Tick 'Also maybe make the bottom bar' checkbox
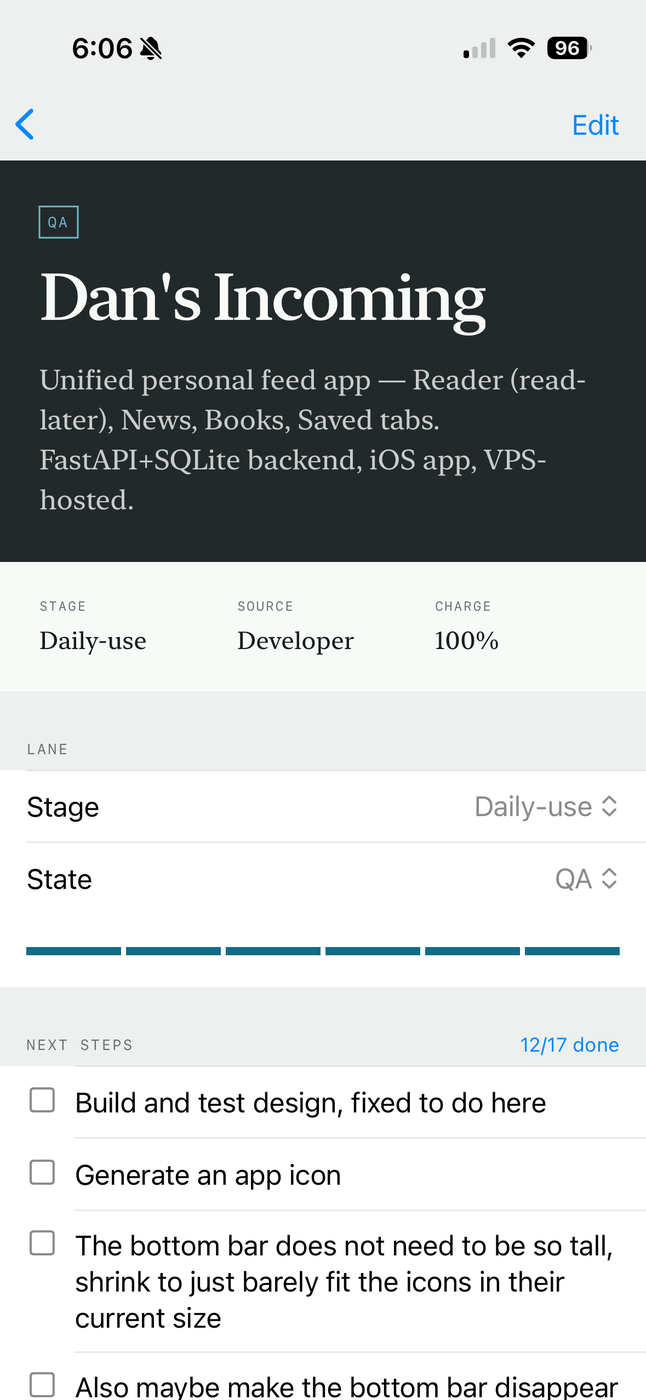Viewport: 646px width, 1400px height. [x=42, y=1385]
